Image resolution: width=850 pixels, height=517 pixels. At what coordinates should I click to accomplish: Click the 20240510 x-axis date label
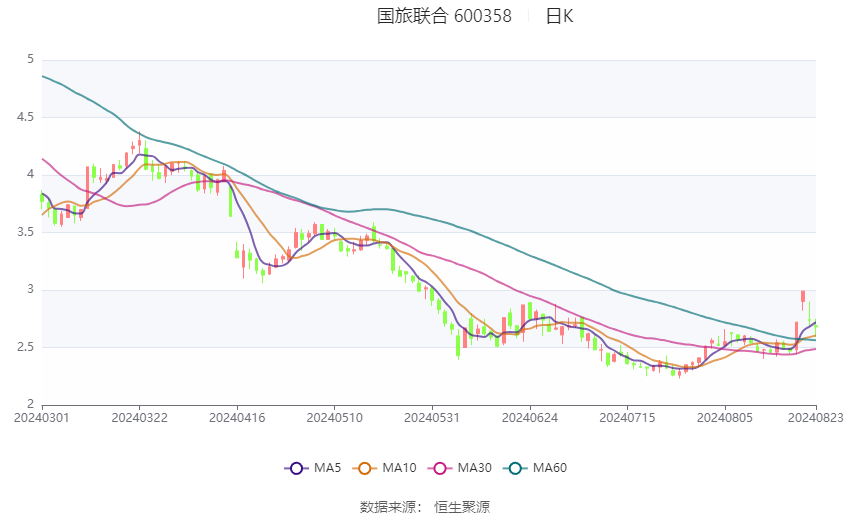click(x=334, y=418)
